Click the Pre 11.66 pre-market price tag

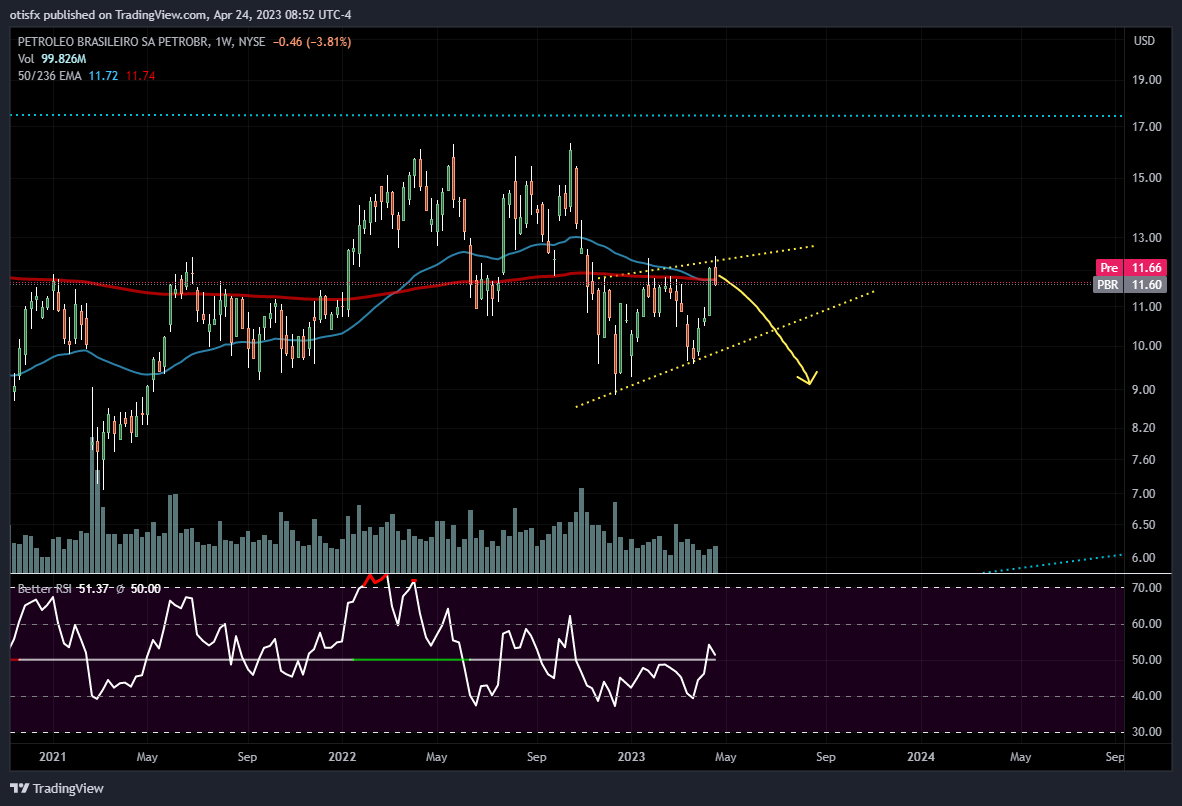coord(1131,268)
